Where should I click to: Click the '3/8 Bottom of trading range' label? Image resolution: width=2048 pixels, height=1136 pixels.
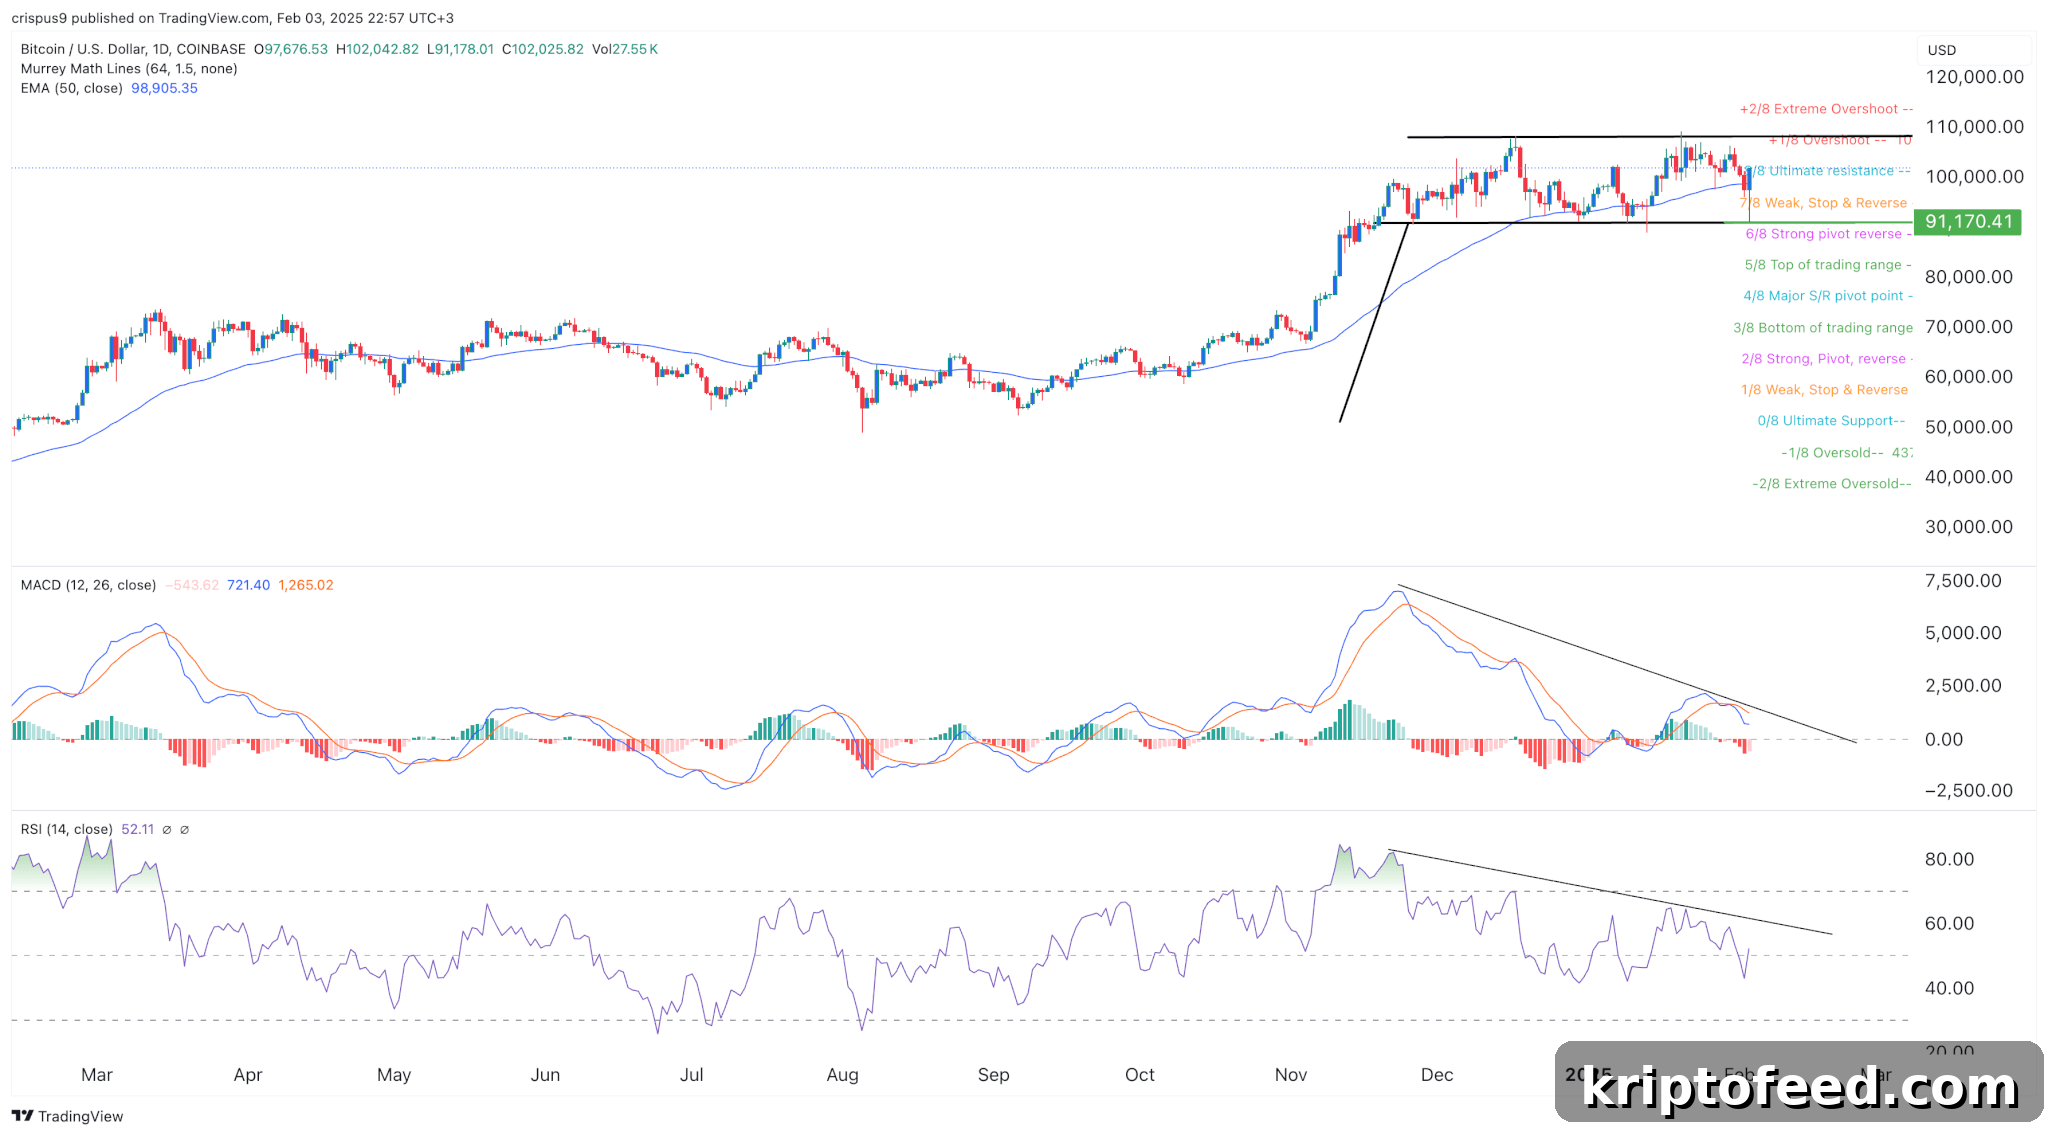1823,328
